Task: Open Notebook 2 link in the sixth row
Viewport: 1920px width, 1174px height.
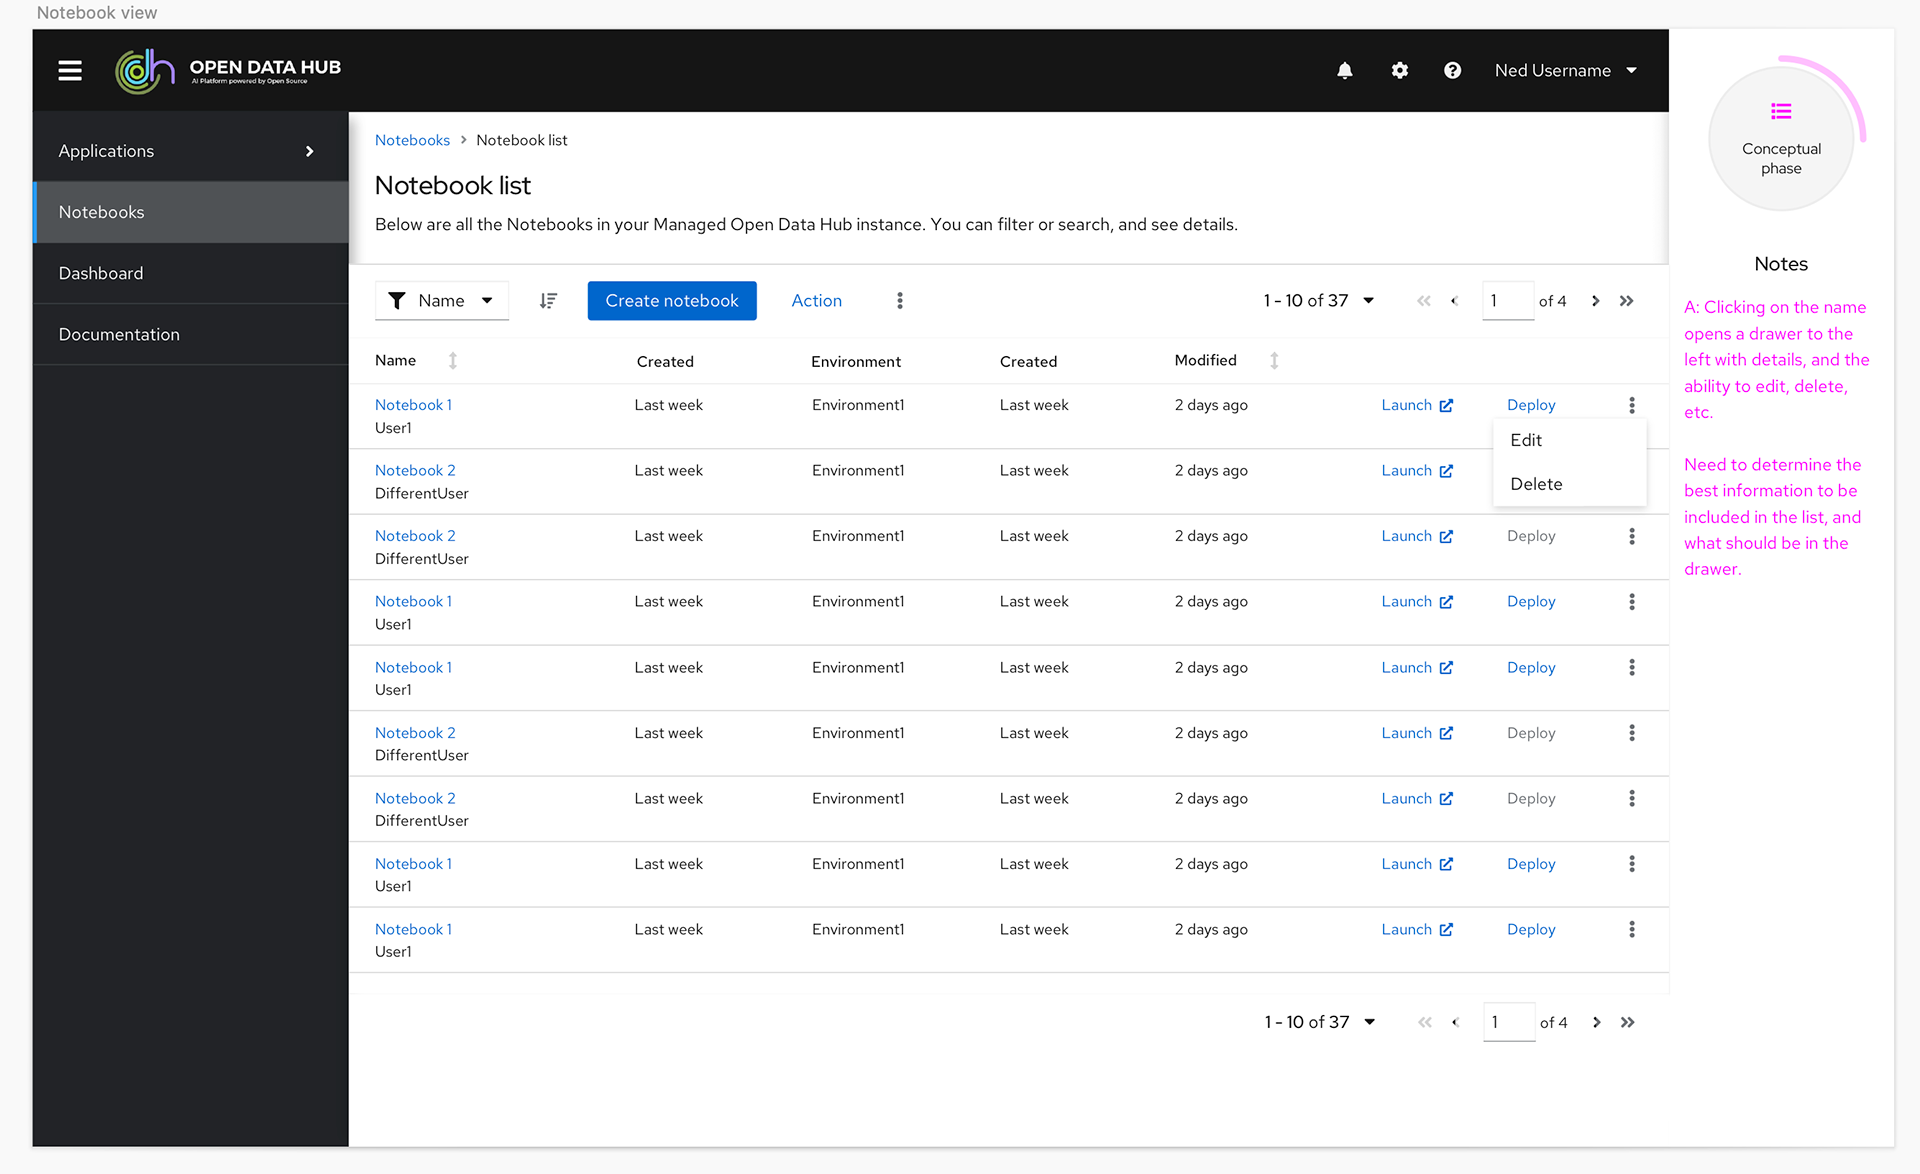Action: [415, 733]
